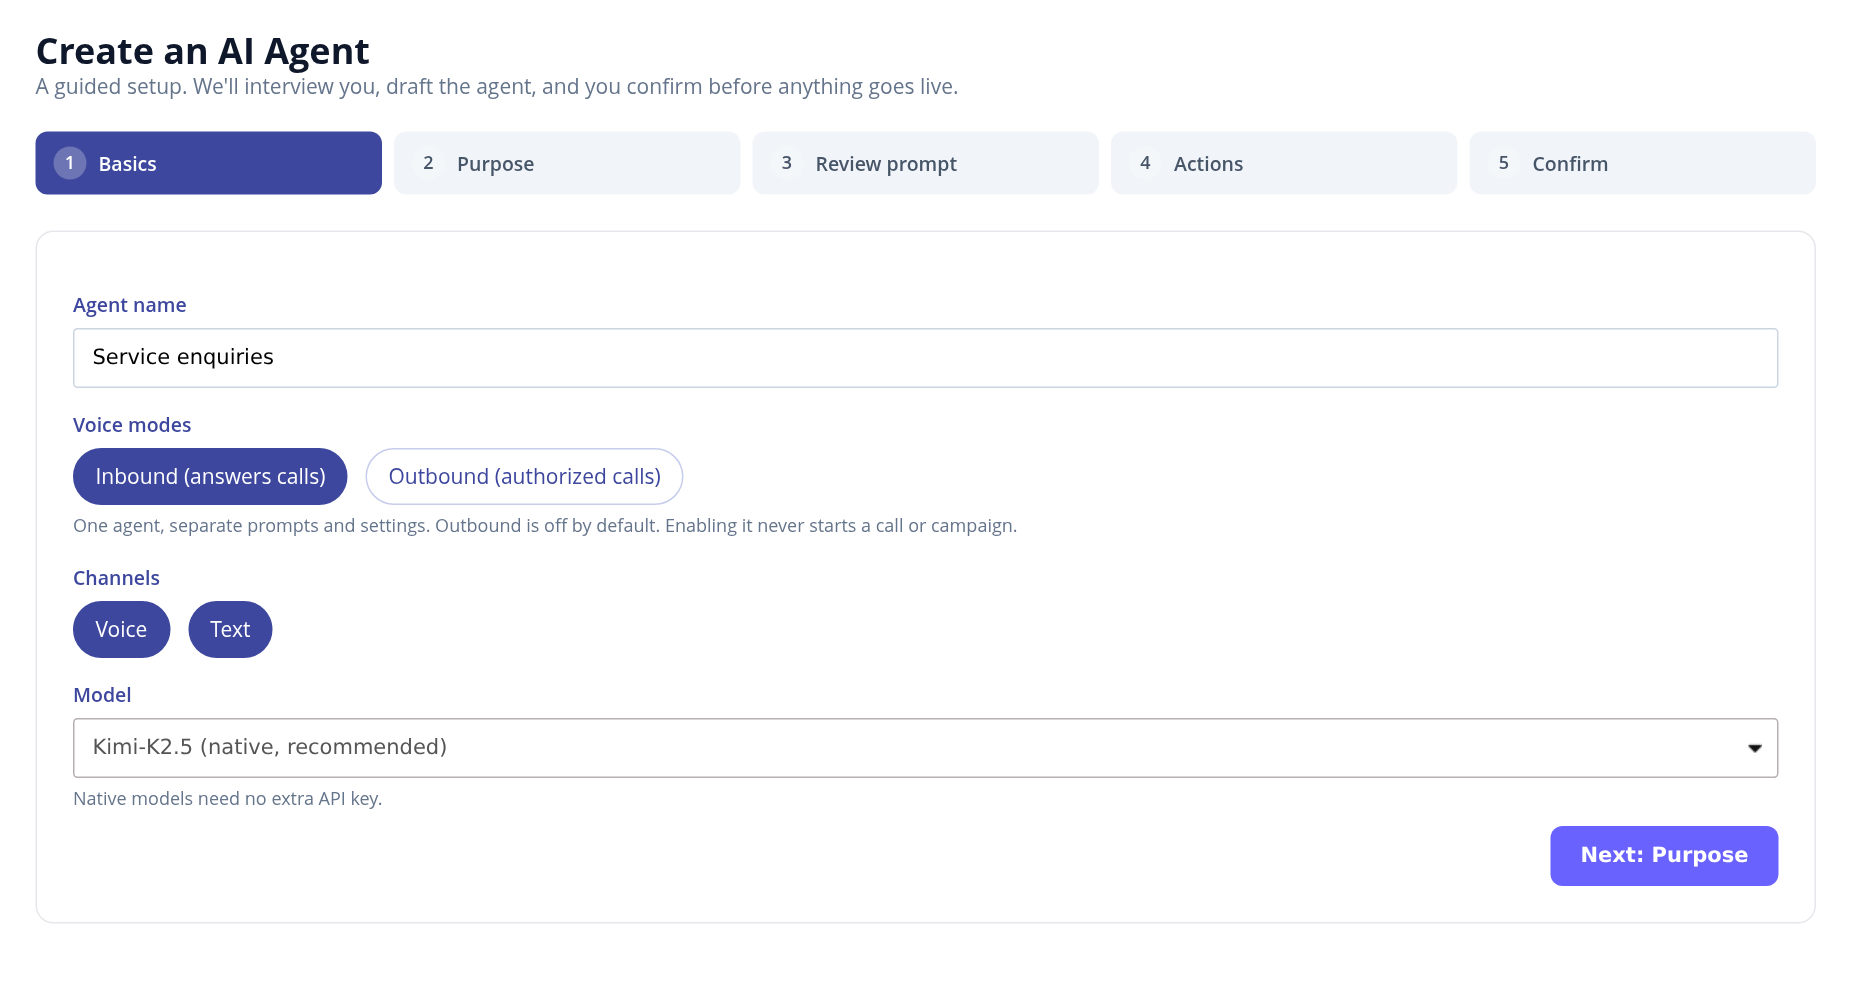Toggle the Voice channel chip
This screenshot has height=986, width=1853.
tap(121, 630)
